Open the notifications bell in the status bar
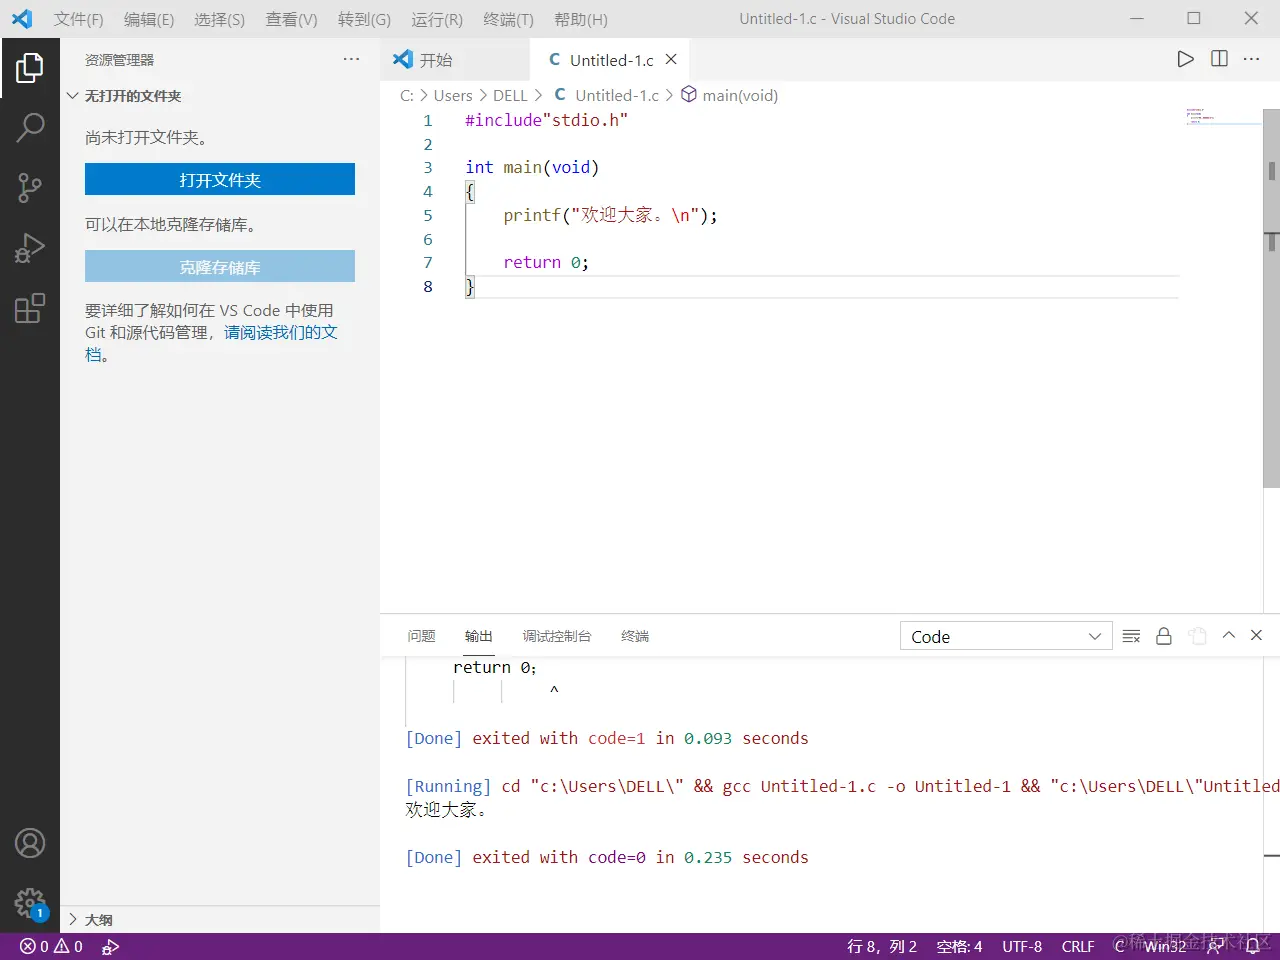This screenshot has width=1280, height=960. 1252,946
